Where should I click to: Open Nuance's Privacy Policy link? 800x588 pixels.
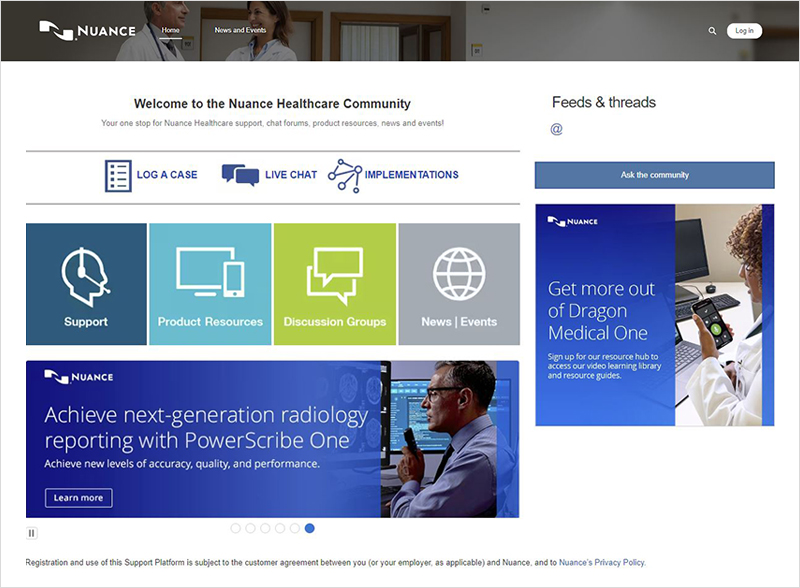tap(602, 562)
